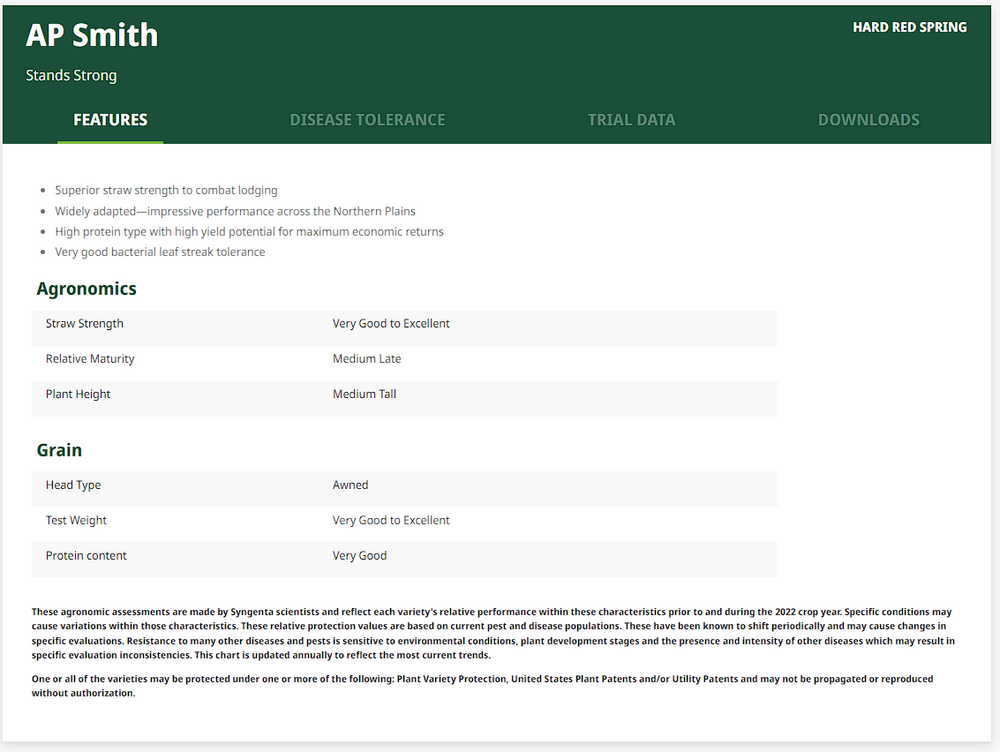Click the Syngenta agronomic assessments disclaimer paragraph
Screen dimensions: 1000x752
point(493,633)
